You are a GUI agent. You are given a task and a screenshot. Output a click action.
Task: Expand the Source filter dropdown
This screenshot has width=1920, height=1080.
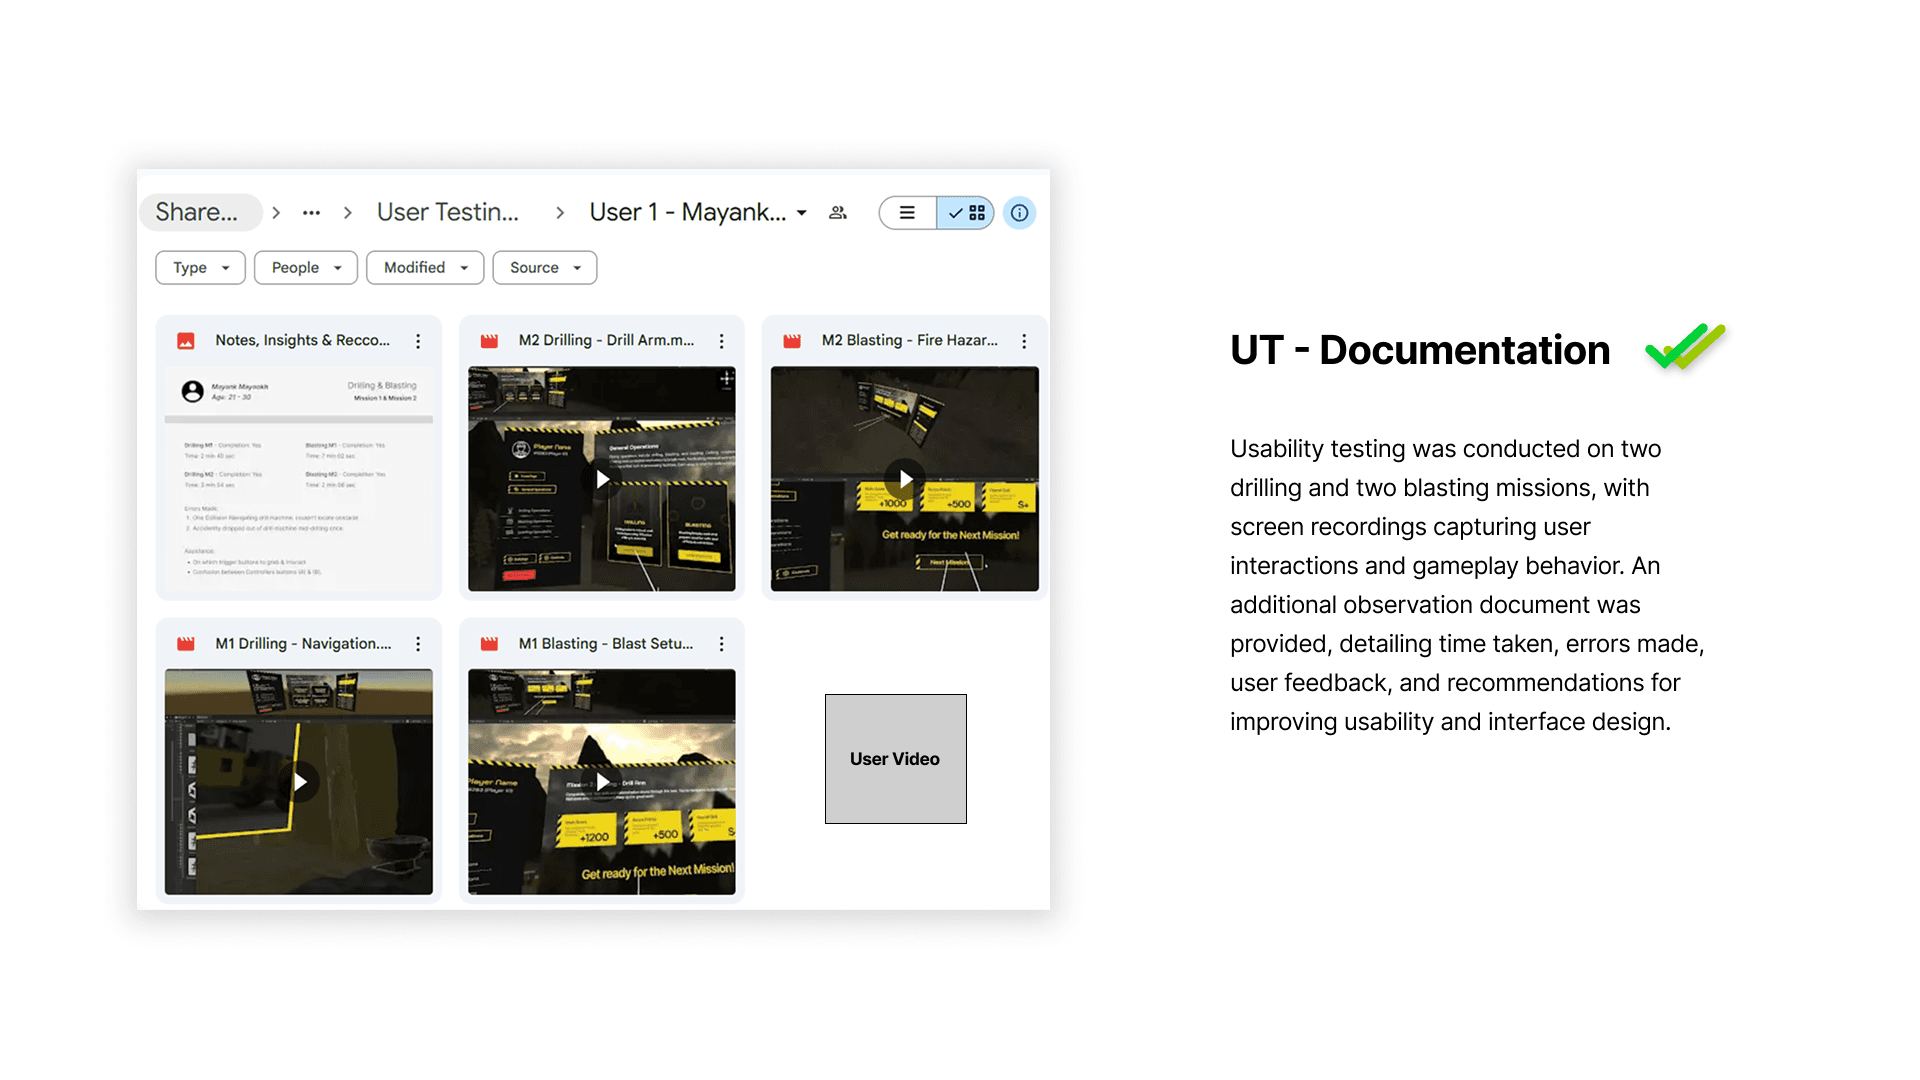(544, 268)
